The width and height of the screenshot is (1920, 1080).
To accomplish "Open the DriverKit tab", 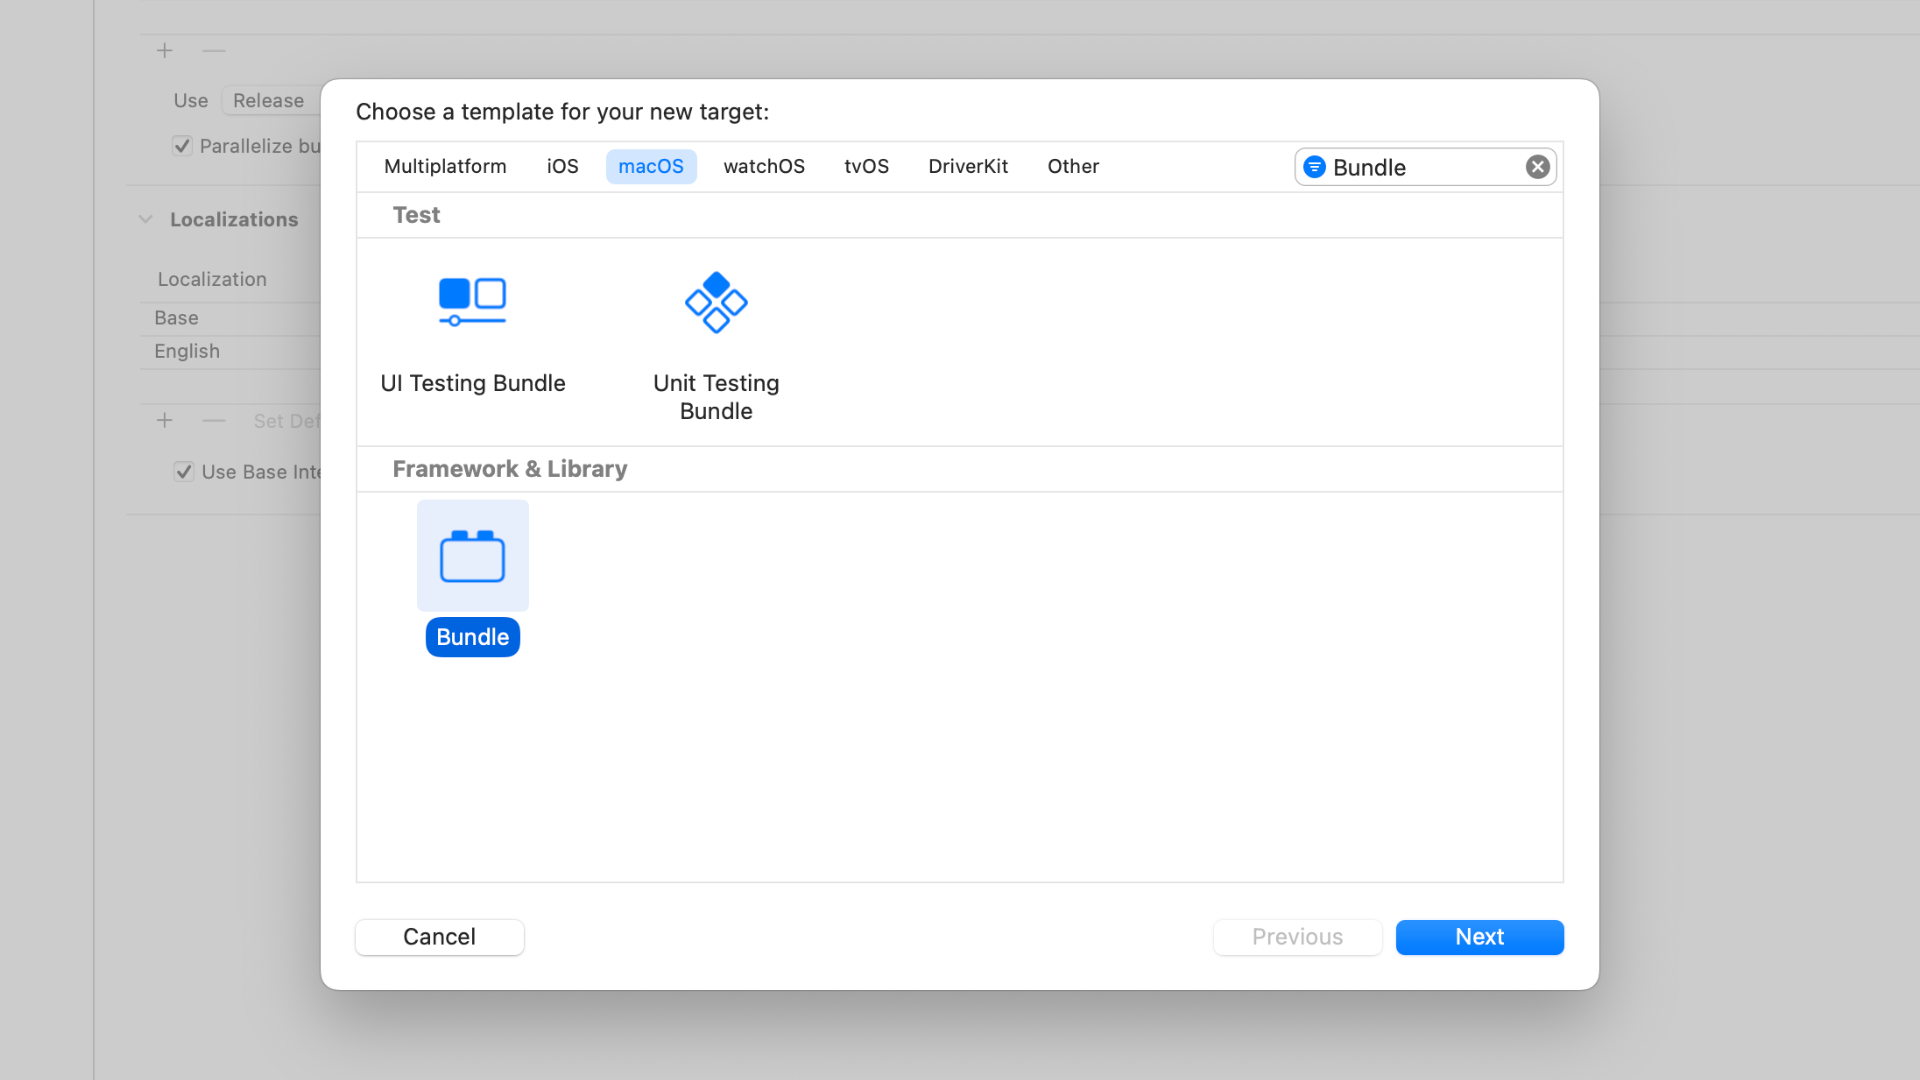I will 967,166.
